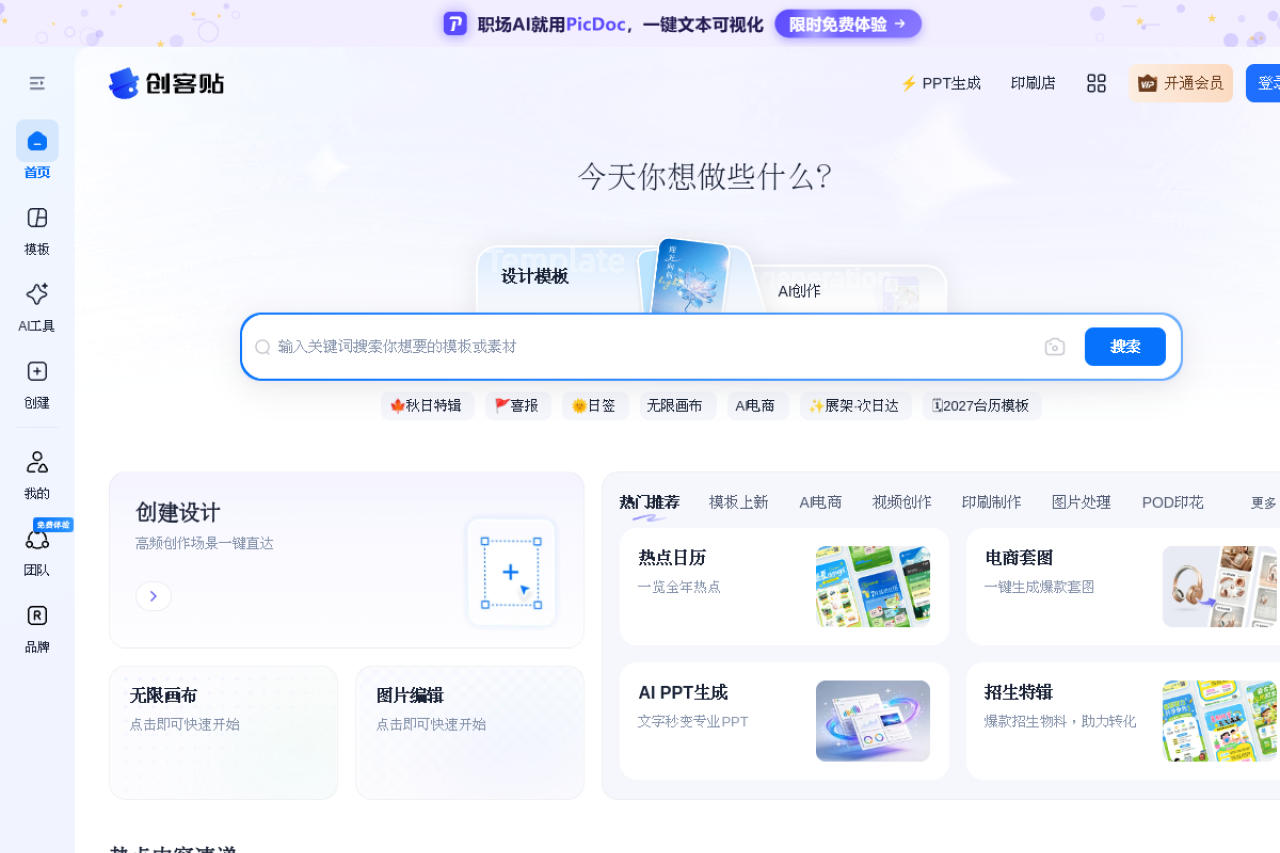The height and width of the screenshot is (853, 1280).
Task: Open the AI PPT生成 card thumbnail
Action: [873, 721]
